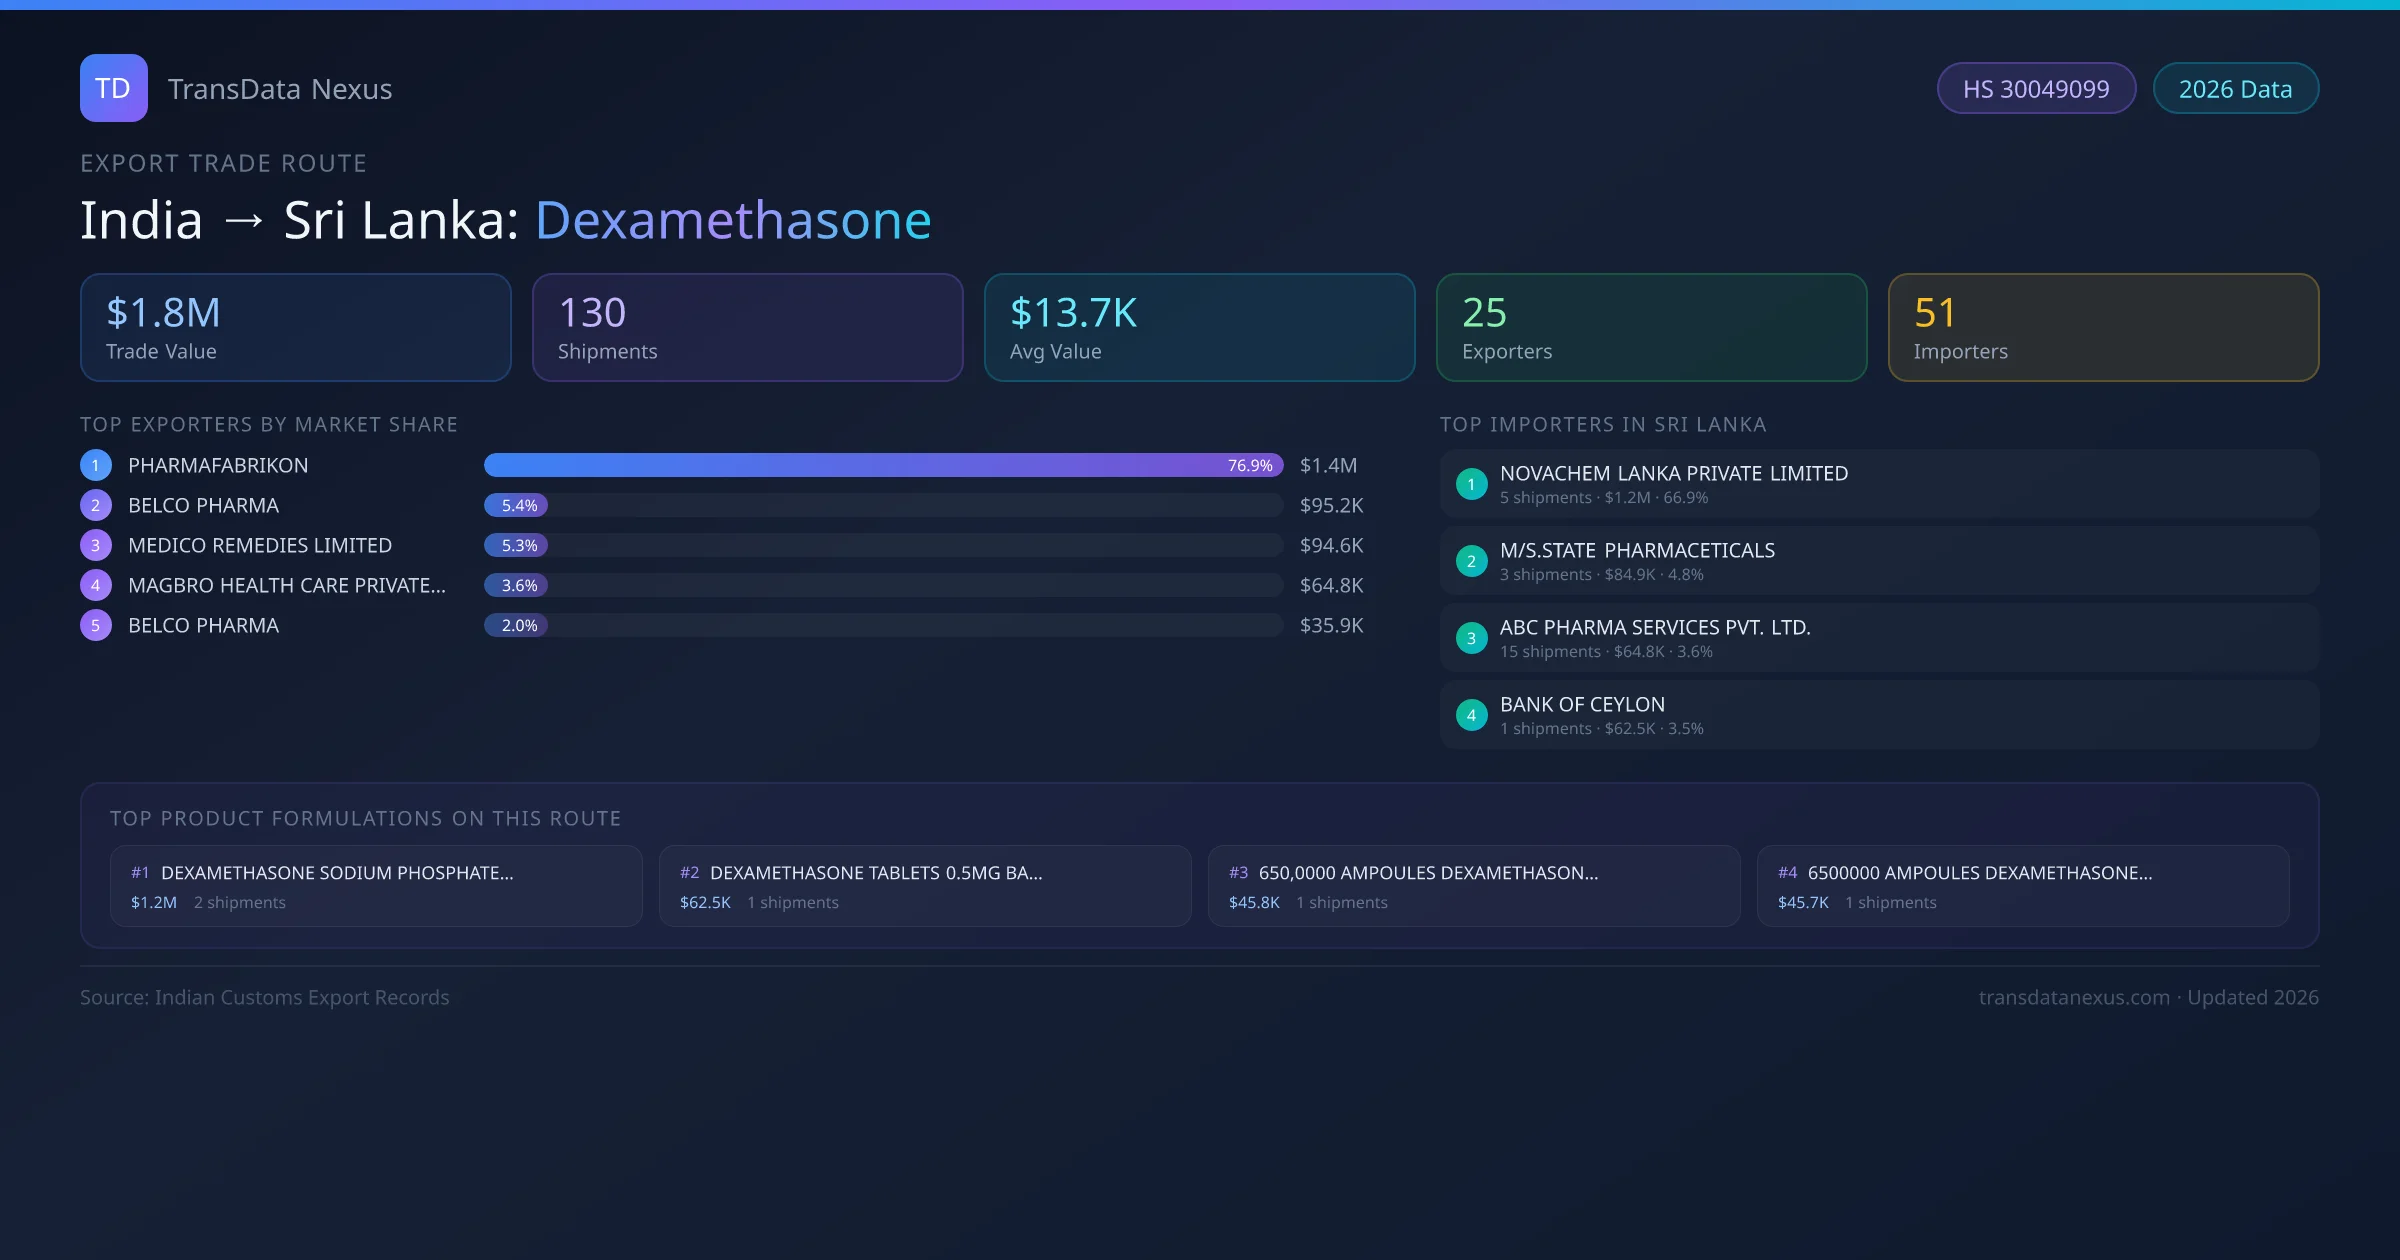Click the TD logo icon
Viewport: 2400px width, 1260px height.
click(x=113, y=88)
